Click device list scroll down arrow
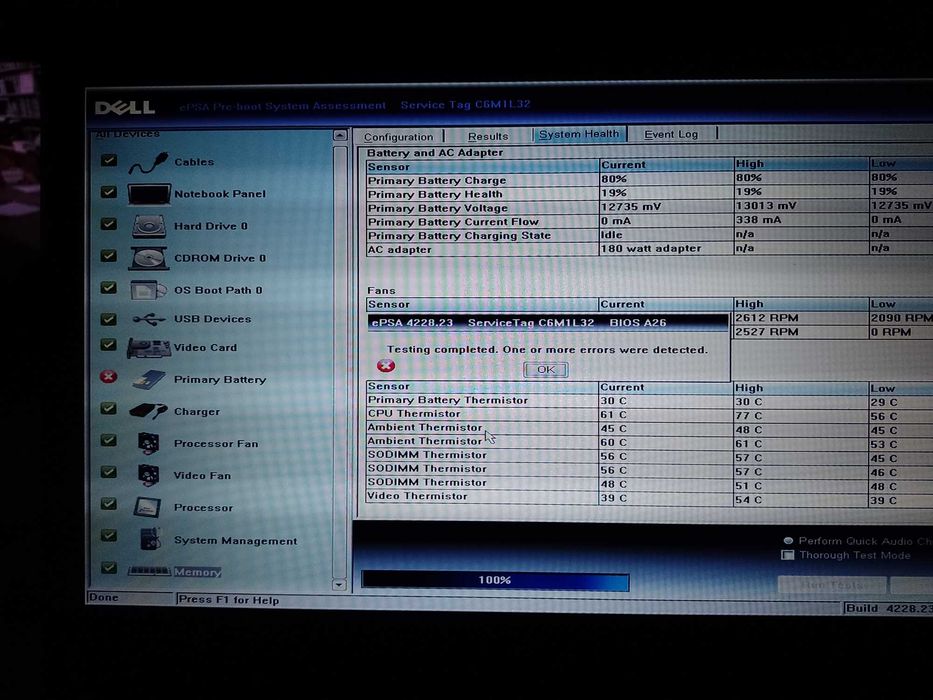933x700 pixels. click(x=340, y=585)
